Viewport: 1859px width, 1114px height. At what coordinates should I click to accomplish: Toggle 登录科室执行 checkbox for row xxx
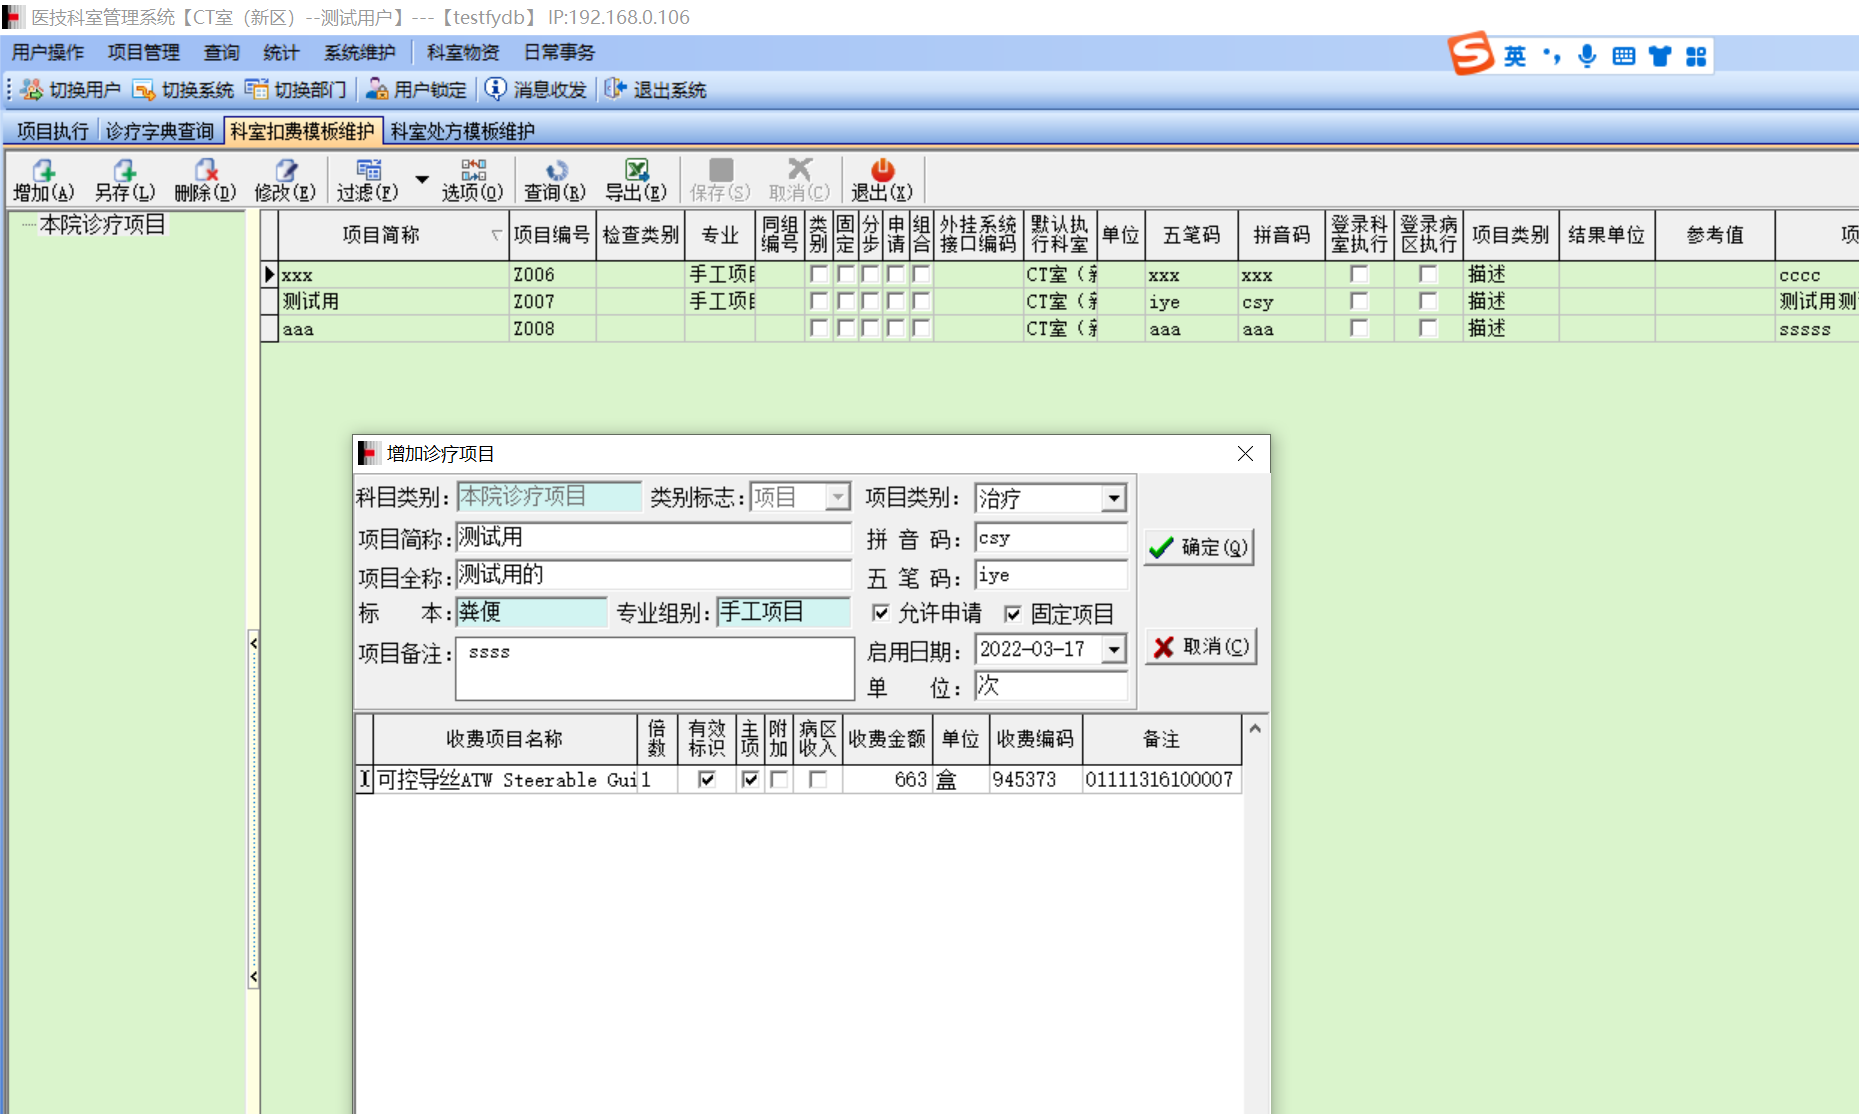pyautogui.click(x=1359, y=274)
